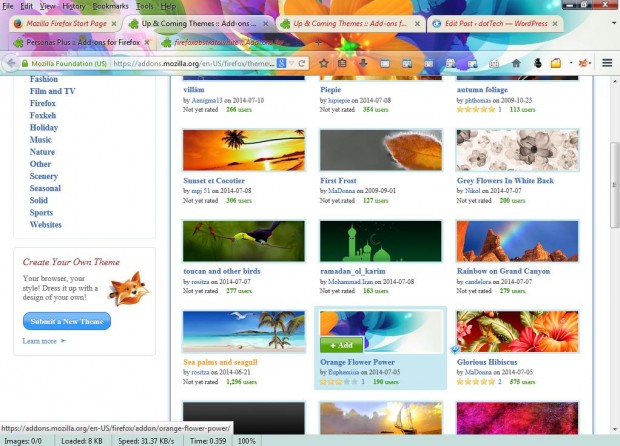Click the Loaded: 8 KB status entry
The width and height of the screenshot is (620, 446).
(x=81, y=441)
